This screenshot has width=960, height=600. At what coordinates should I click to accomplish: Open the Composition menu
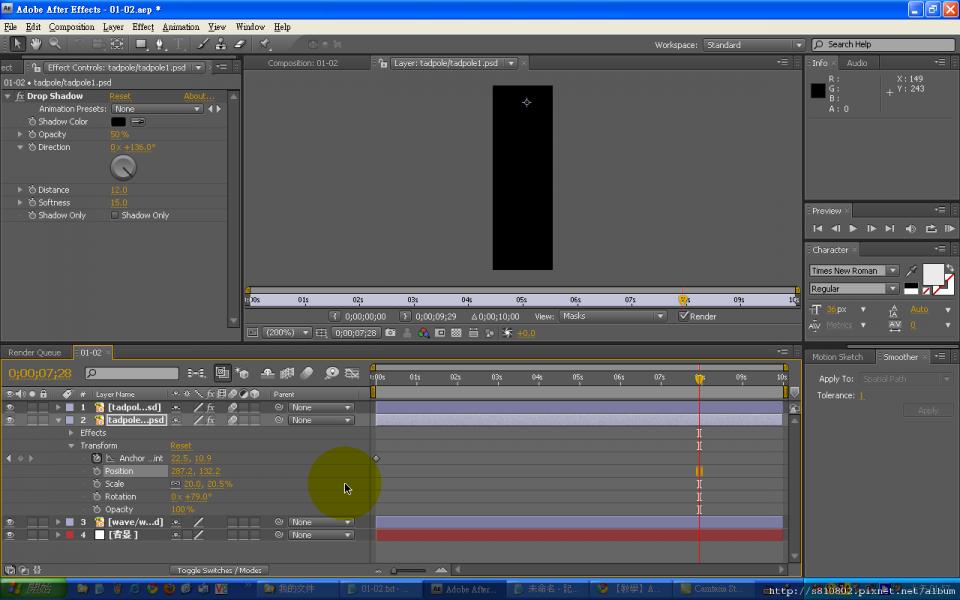(71, 27)
